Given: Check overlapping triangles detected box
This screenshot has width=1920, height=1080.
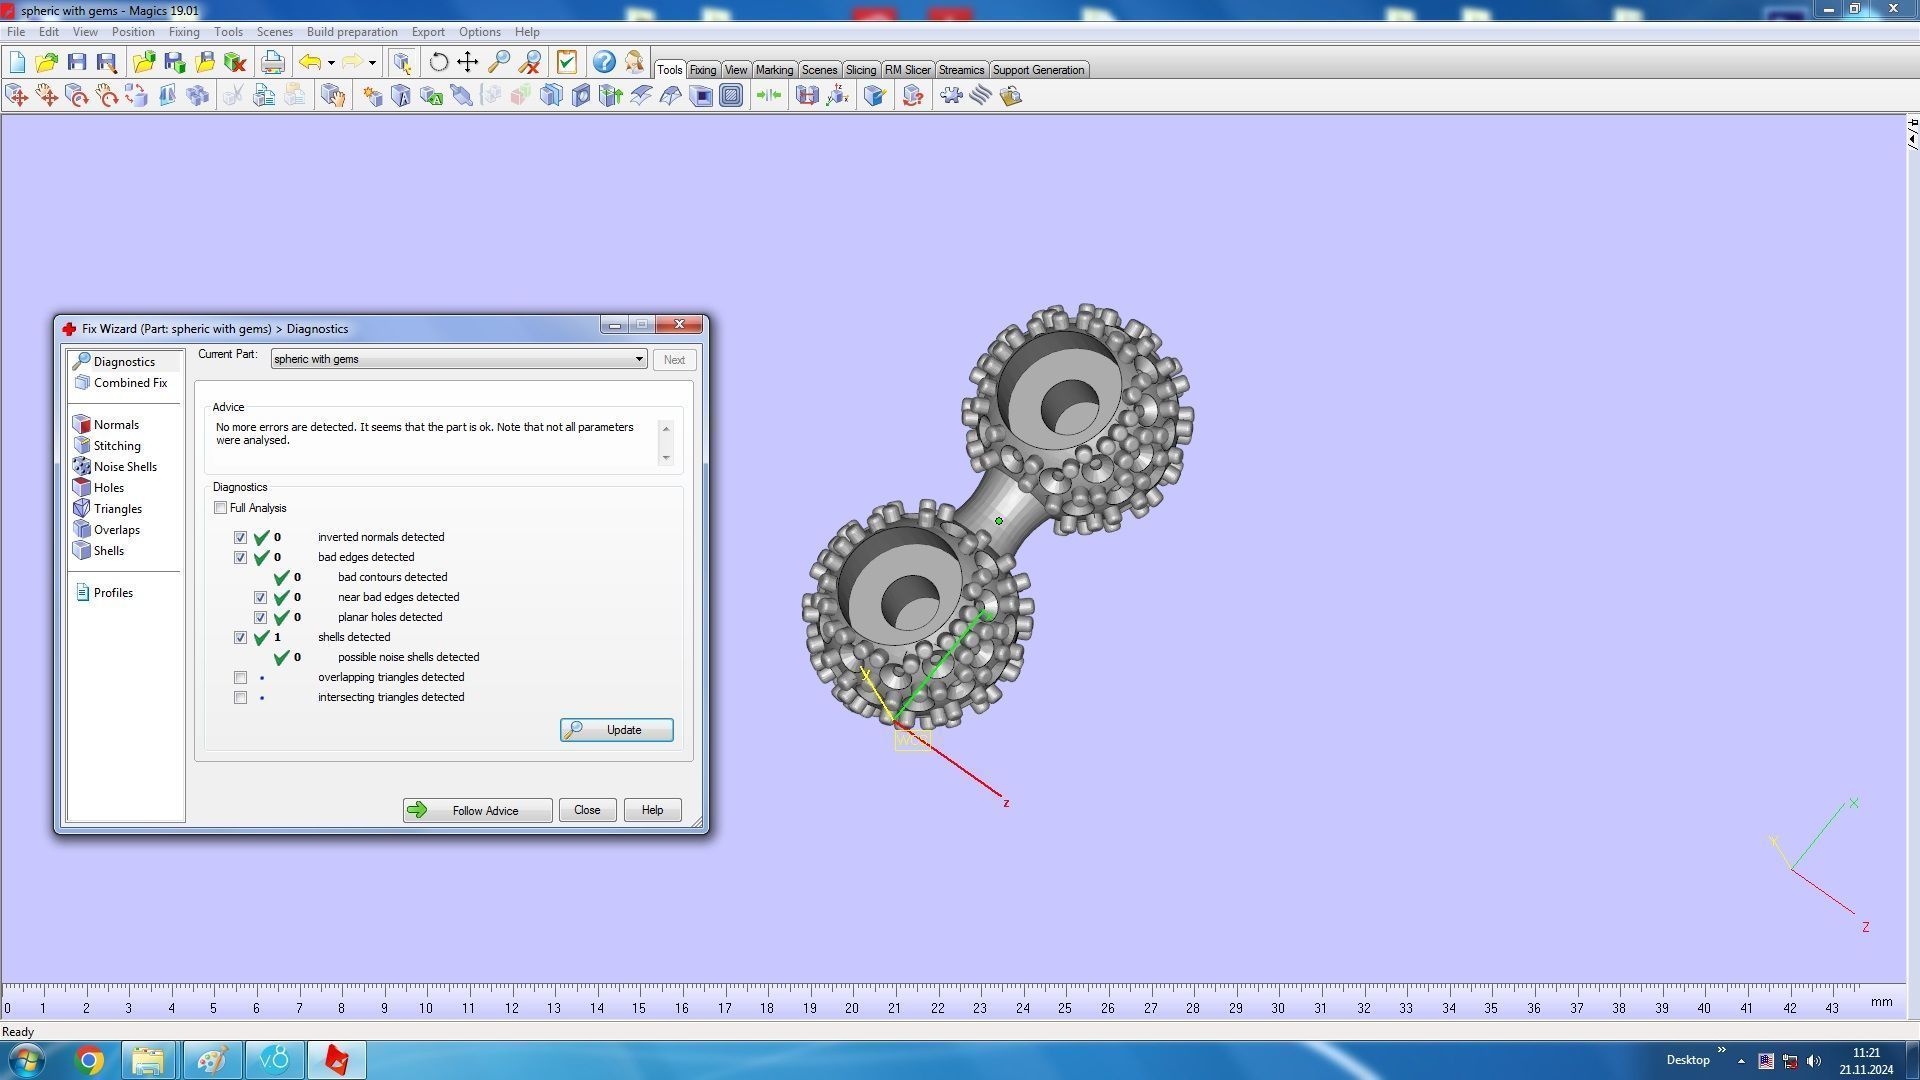Looking at the screenshot, I should coord(241,678).
